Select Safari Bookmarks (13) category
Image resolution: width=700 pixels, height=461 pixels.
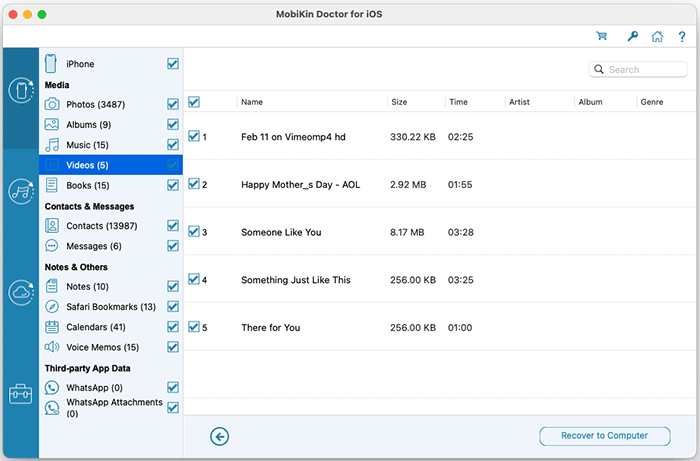pos(110,307)
